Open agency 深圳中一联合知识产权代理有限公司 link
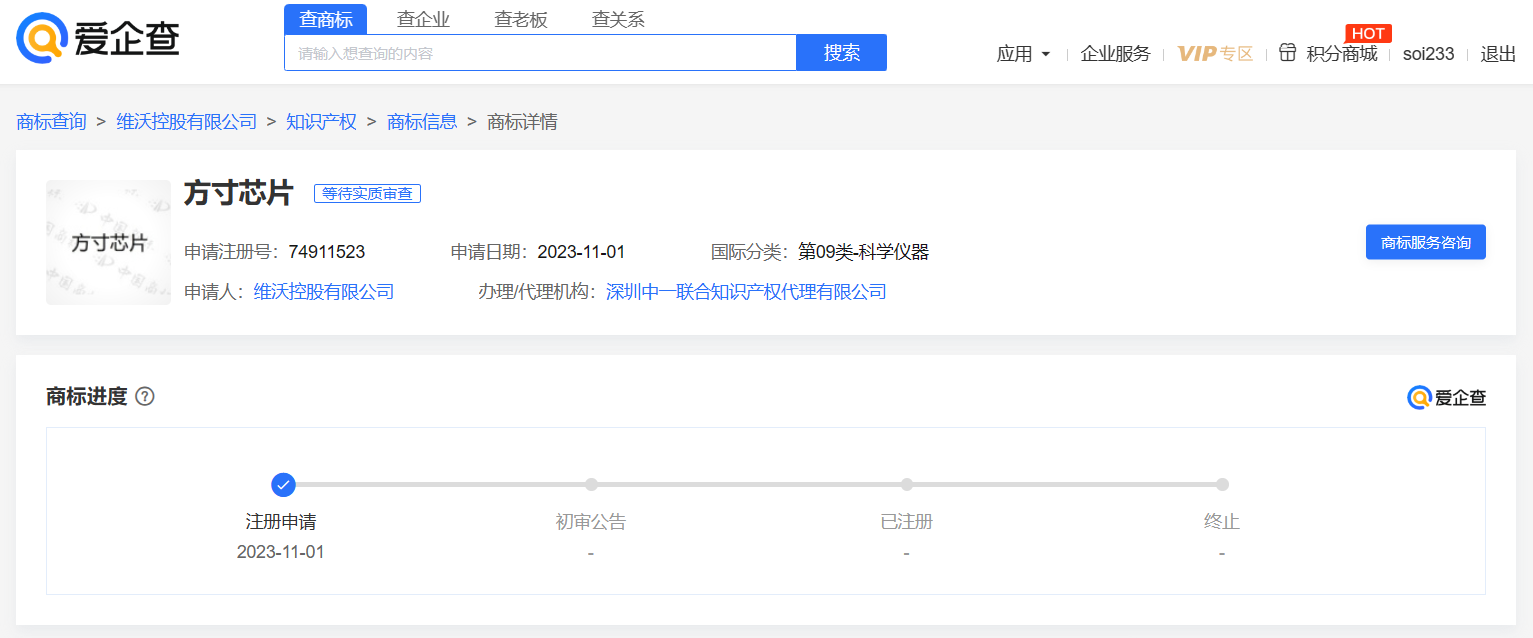This screenshot has height=638, width=1533. (x=746, y=292)
